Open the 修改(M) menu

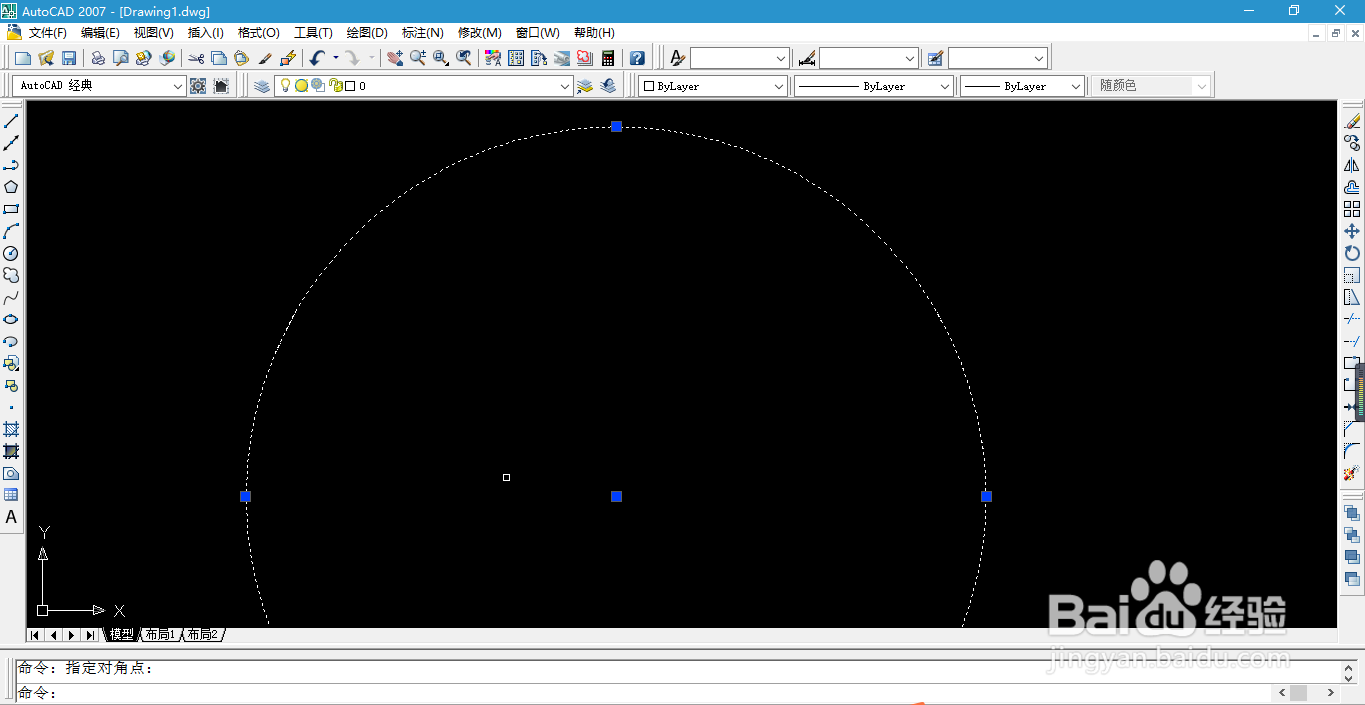click(480, 33)
